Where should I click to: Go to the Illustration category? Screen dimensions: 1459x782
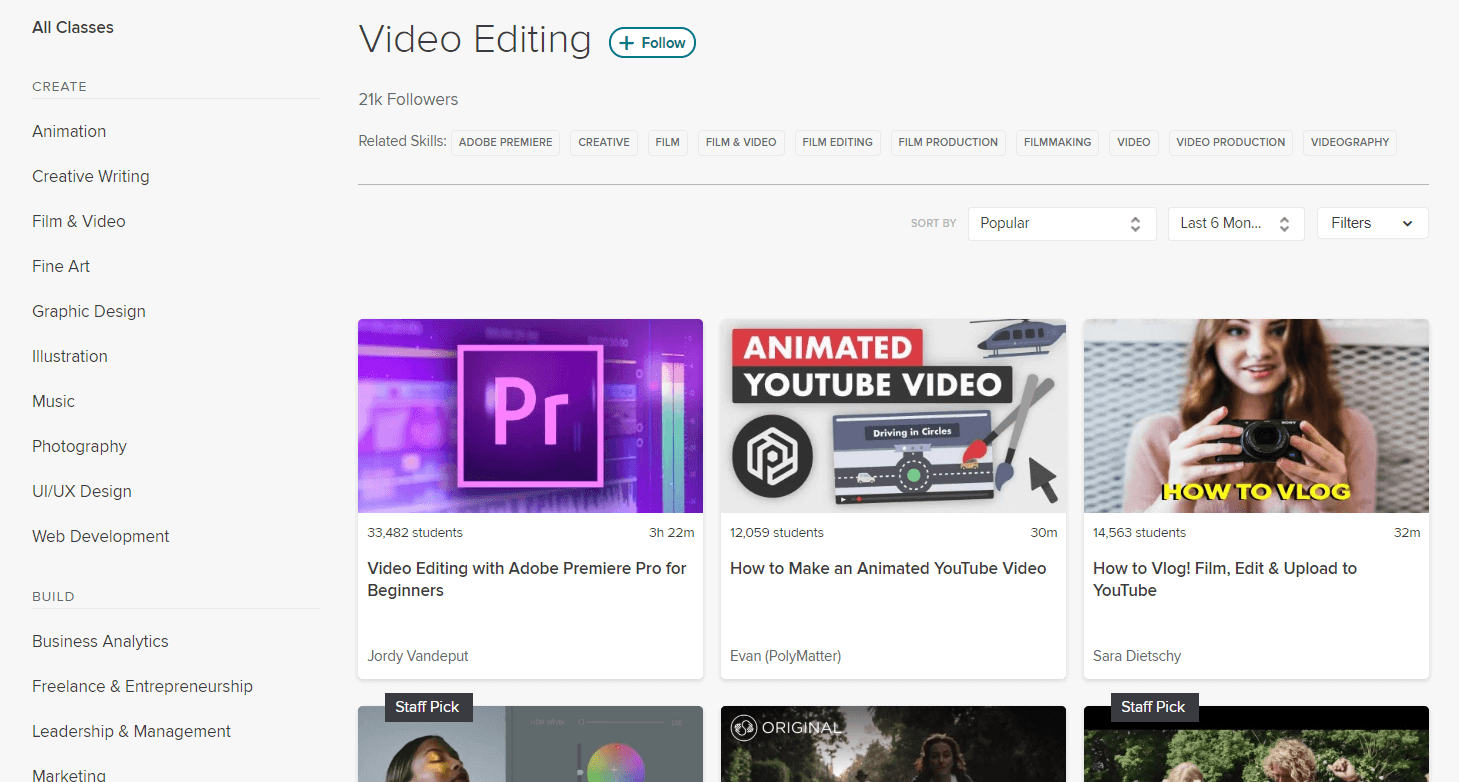coord(70,356)
